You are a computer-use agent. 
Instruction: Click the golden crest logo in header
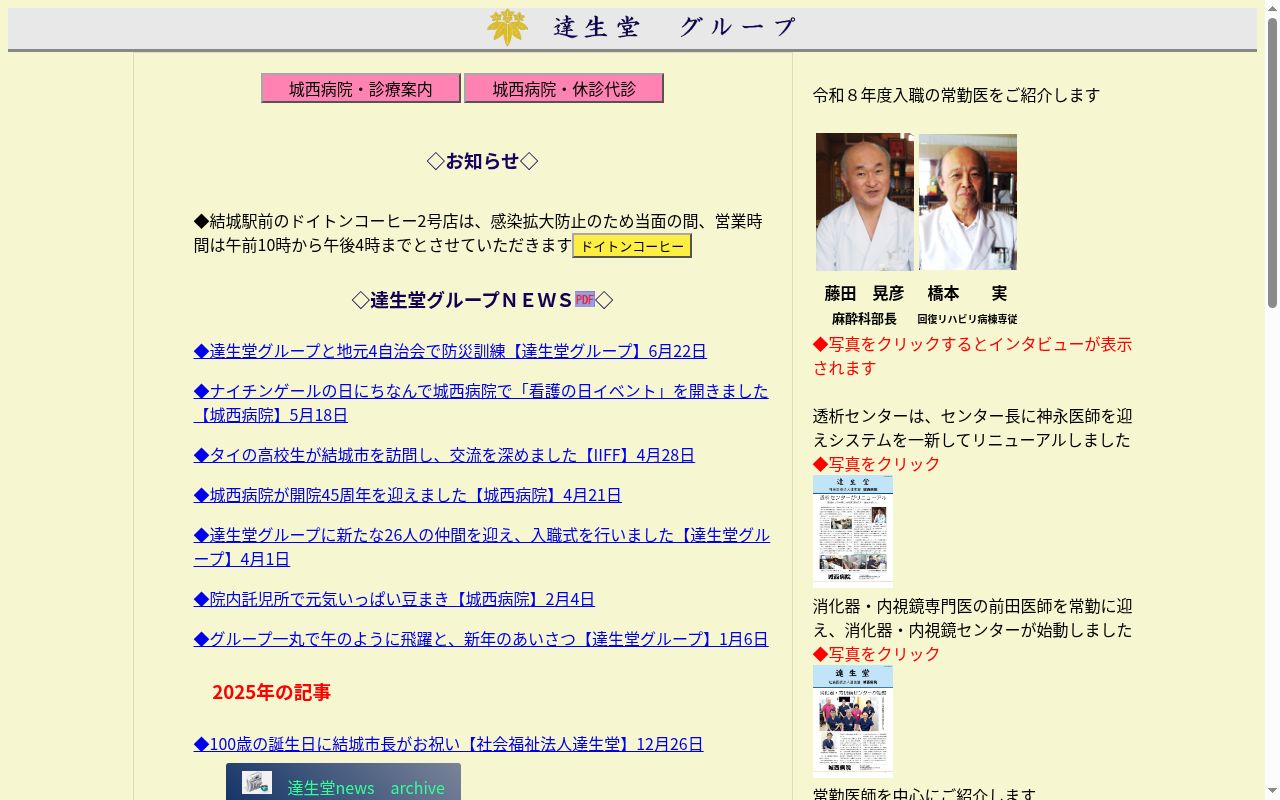(x=507, y=27)
